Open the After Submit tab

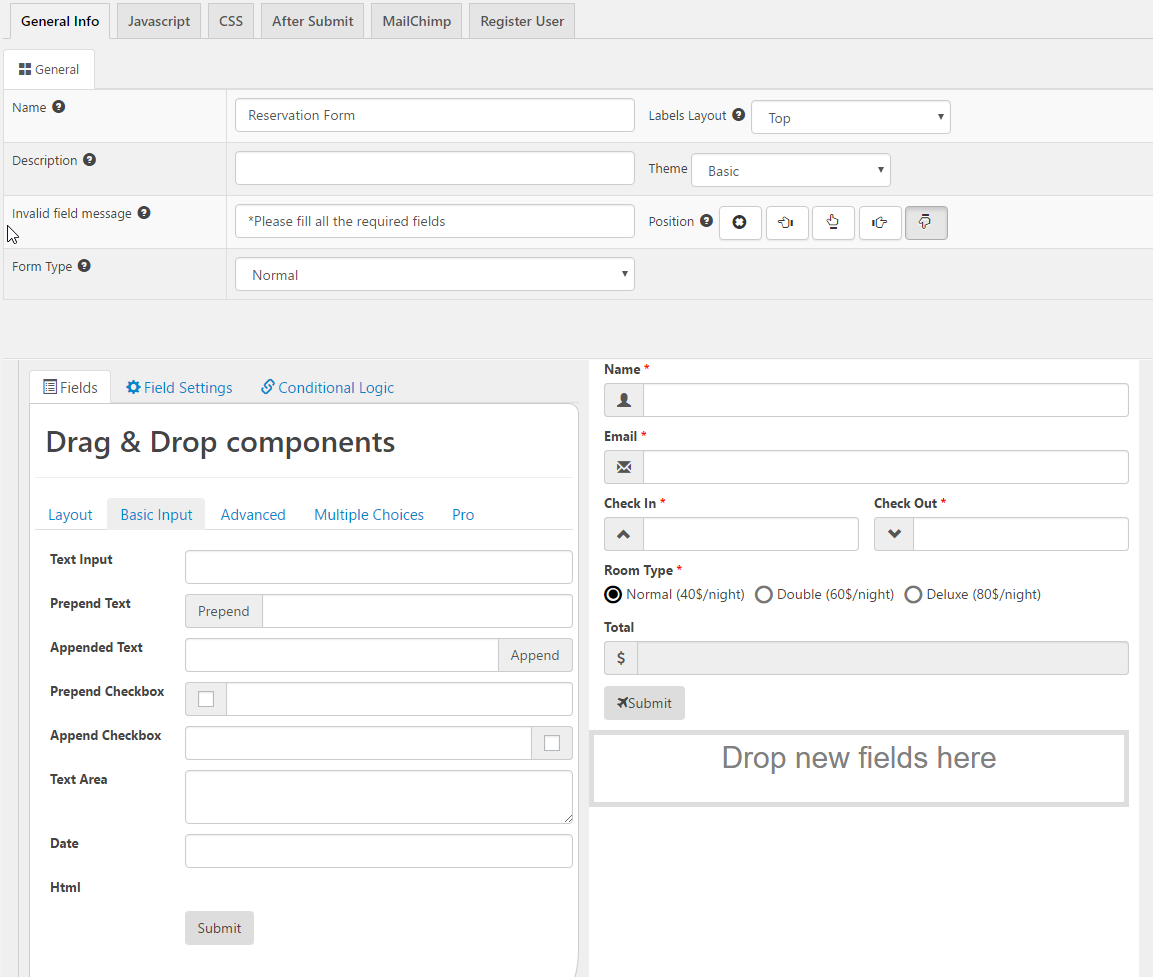click(313, 21)
